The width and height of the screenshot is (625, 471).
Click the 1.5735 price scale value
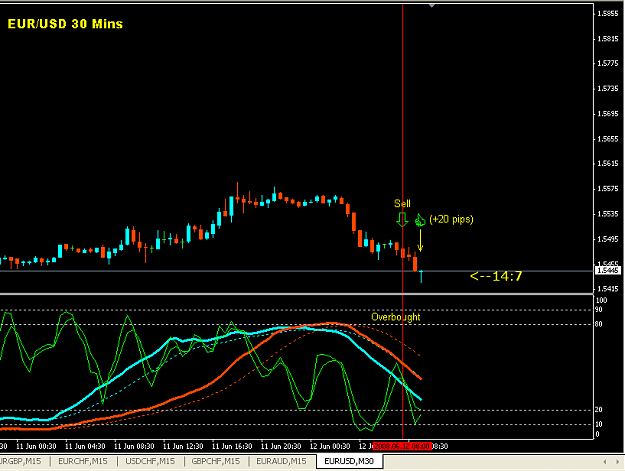[x=608, y=88]
